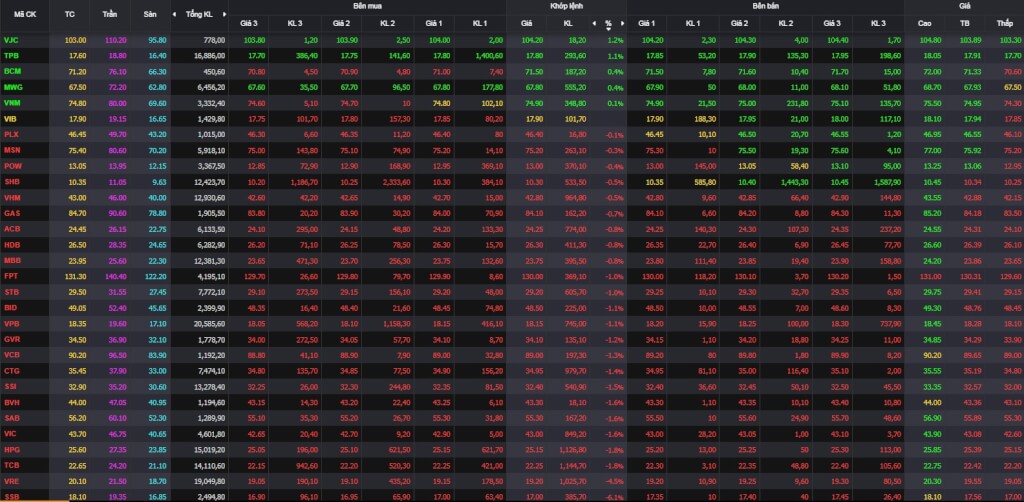Click SSI total volume 13,278,40
Viewport: 1024px width, 502px height.
[x=210, y=386]
